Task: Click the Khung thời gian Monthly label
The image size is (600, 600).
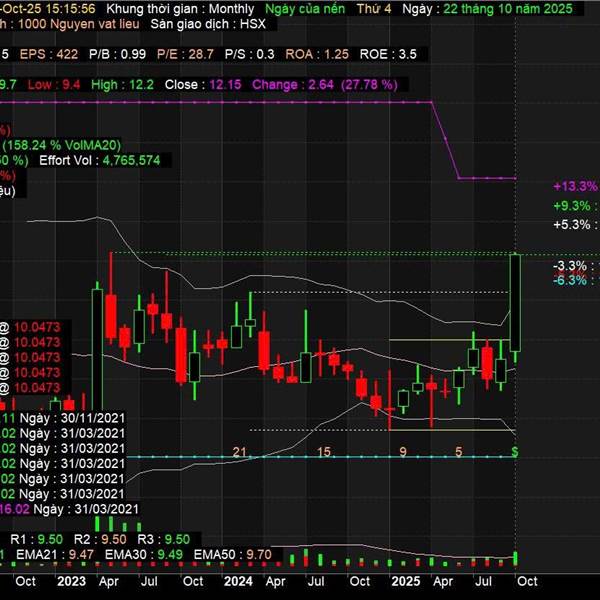Action: [180, 8]
